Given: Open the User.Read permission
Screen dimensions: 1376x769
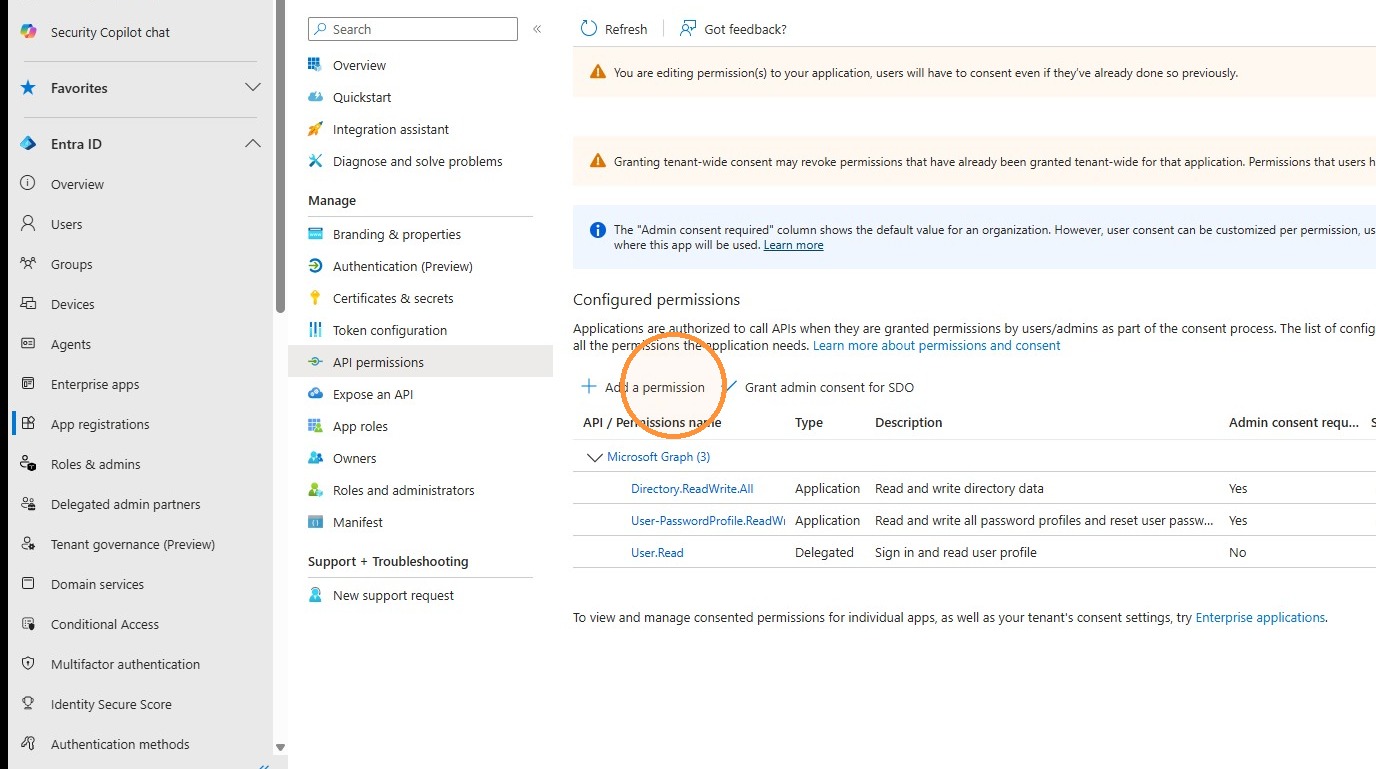Looking at the screenshot, I should tap(657, 552).
